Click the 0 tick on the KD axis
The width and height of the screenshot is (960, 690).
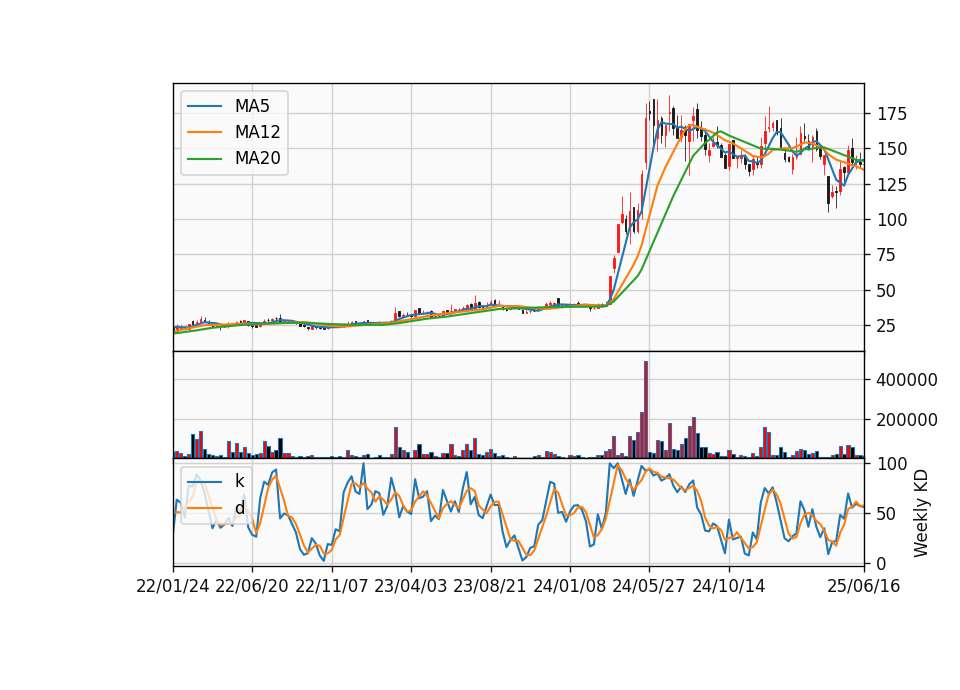click(x=882, y=564)
